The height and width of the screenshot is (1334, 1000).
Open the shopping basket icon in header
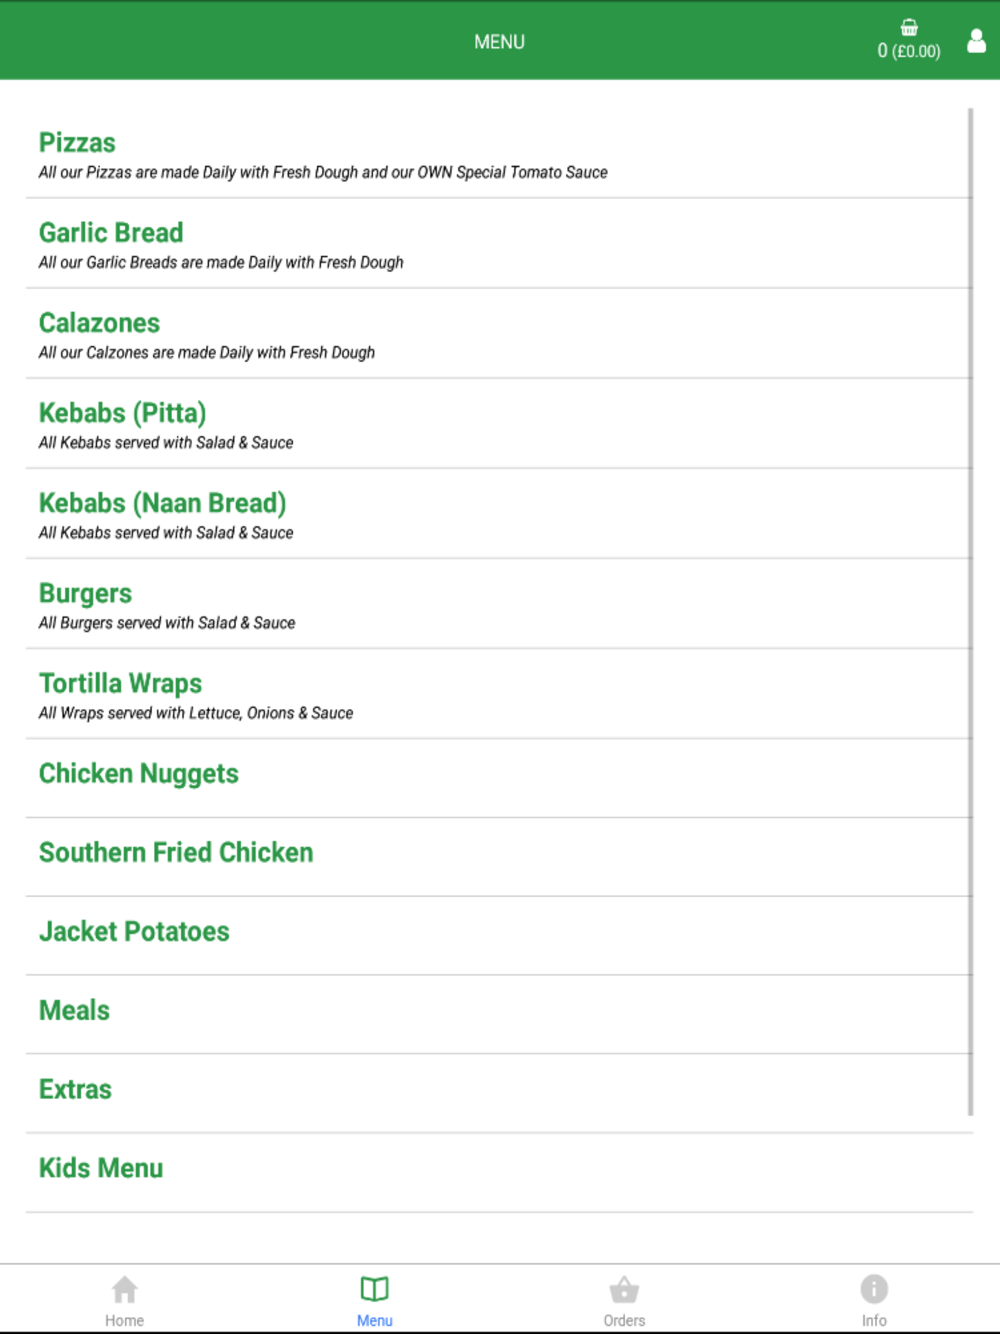(909, 28)
